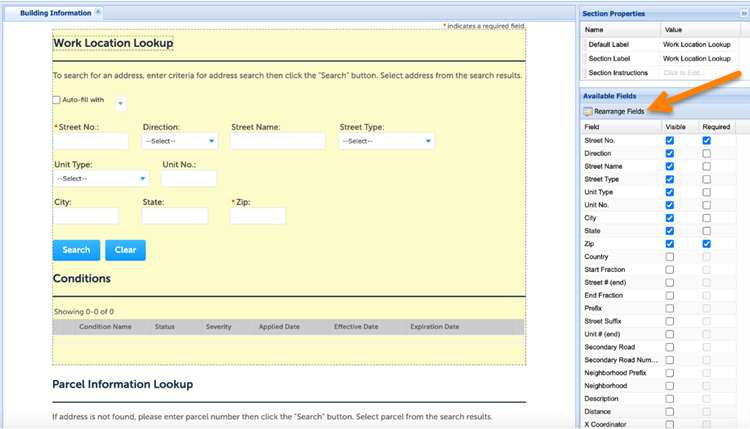Viewport: 750px width, 429px height.
Task: Uncheck Visible for Street No. field
Action: click(x=669, y=141)
